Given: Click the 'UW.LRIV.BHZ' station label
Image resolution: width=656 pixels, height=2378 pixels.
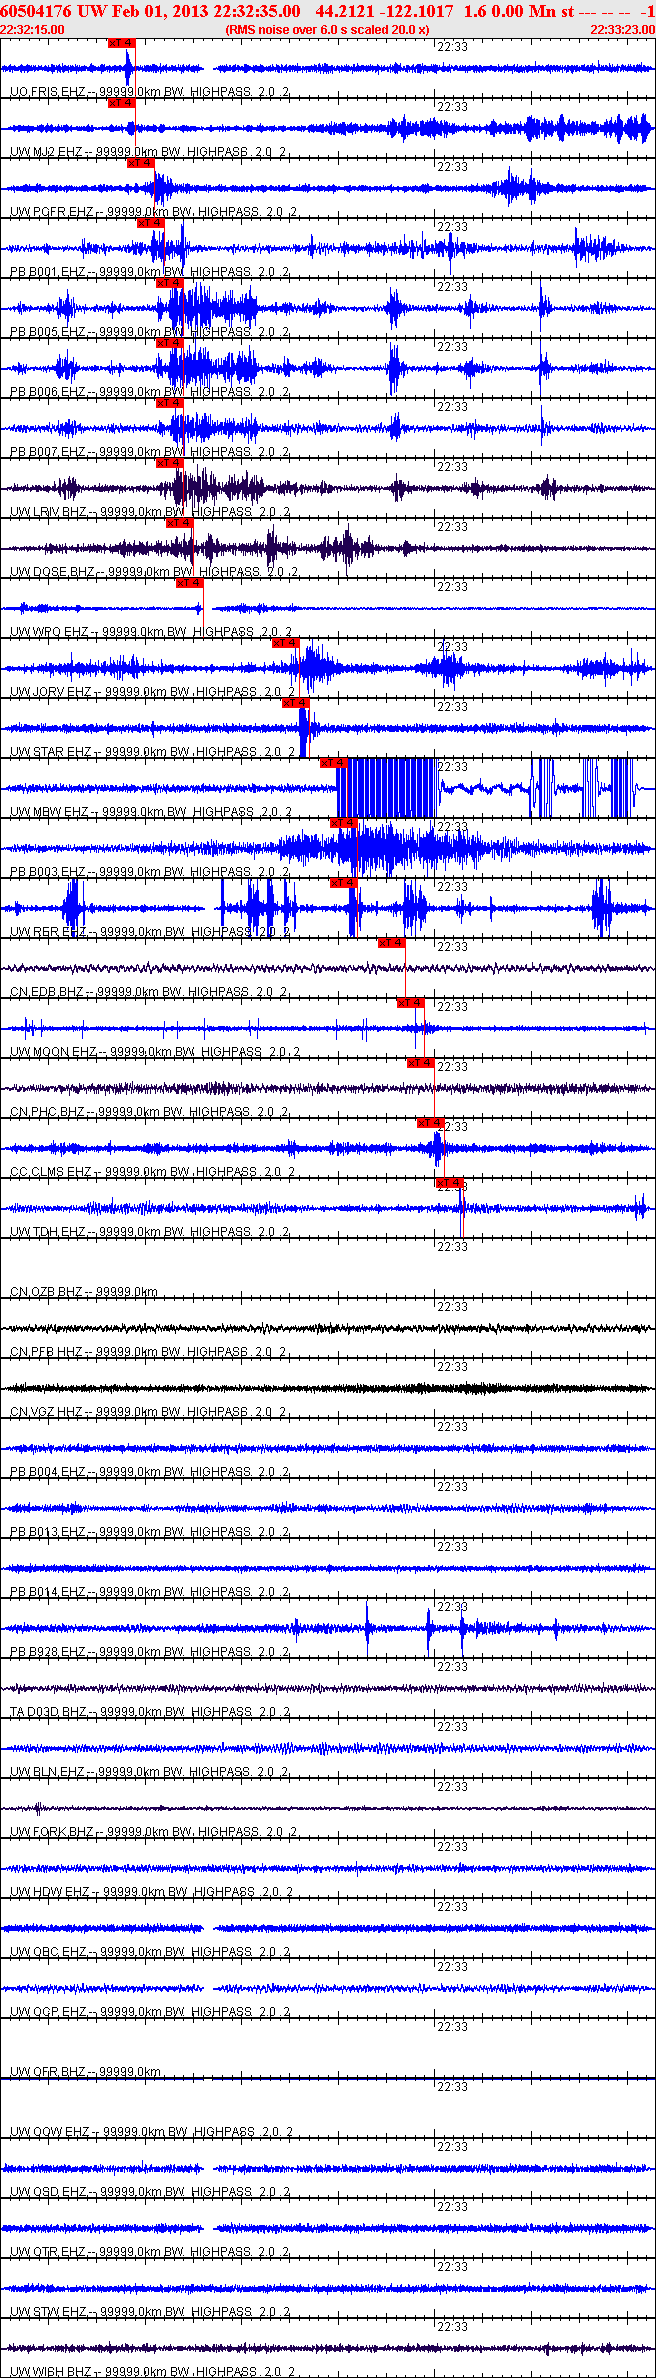Looking at the screenshot, I should coord(49,512).
